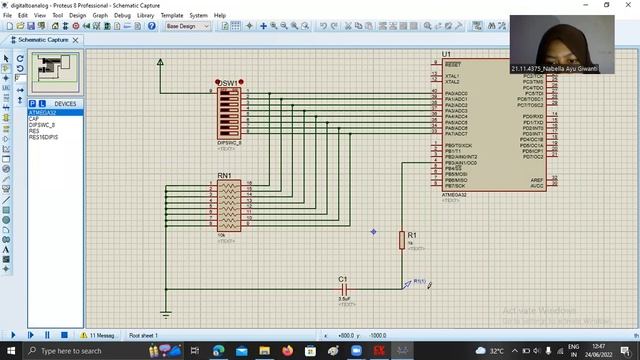The height and width of the screenshot is (360, 640).
Task: Toggle the grid display icon
Action: tap(236, 26)
